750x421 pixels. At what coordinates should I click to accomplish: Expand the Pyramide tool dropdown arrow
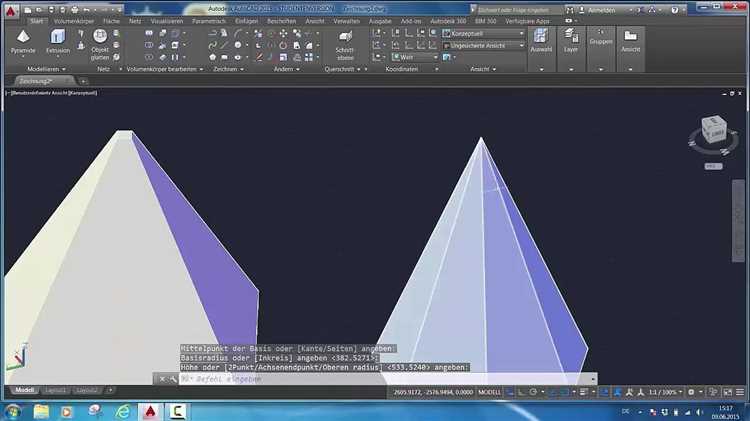click(x=22, y=57)
